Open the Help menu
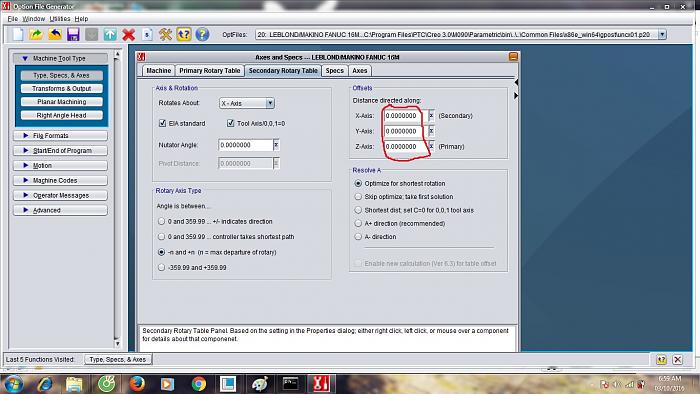Image resolution: width=700 pixels, height=394 pixels. (81, 19)
